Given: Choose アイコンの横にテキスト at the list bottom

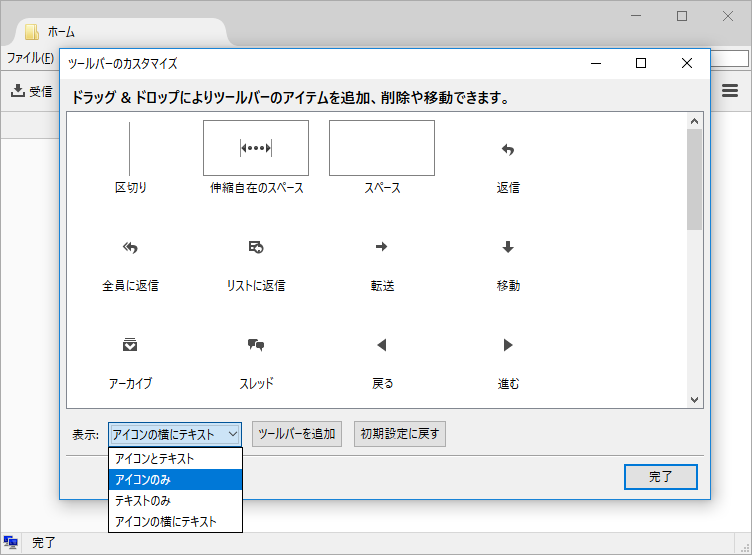Looking at the screenshot, I should click(x=176, y=521).
